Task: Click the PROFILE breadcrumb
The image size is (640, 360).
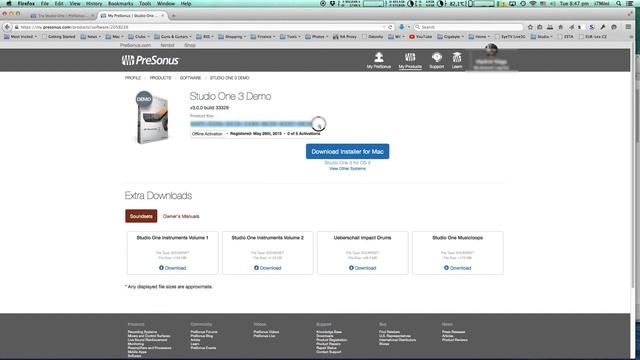Action: (x=133, y=78)
